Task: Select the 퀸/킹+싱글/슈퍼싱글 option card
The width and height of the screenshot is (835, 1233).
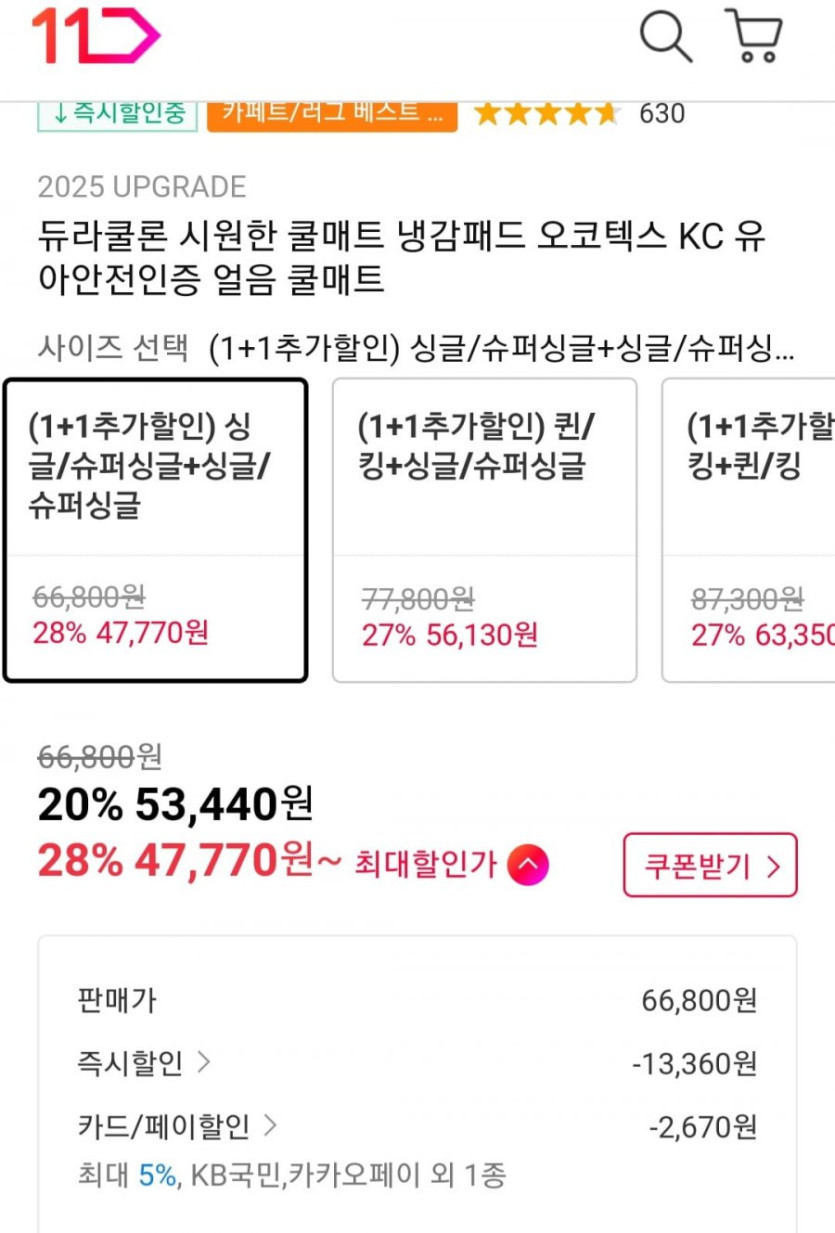Action: 484,530
